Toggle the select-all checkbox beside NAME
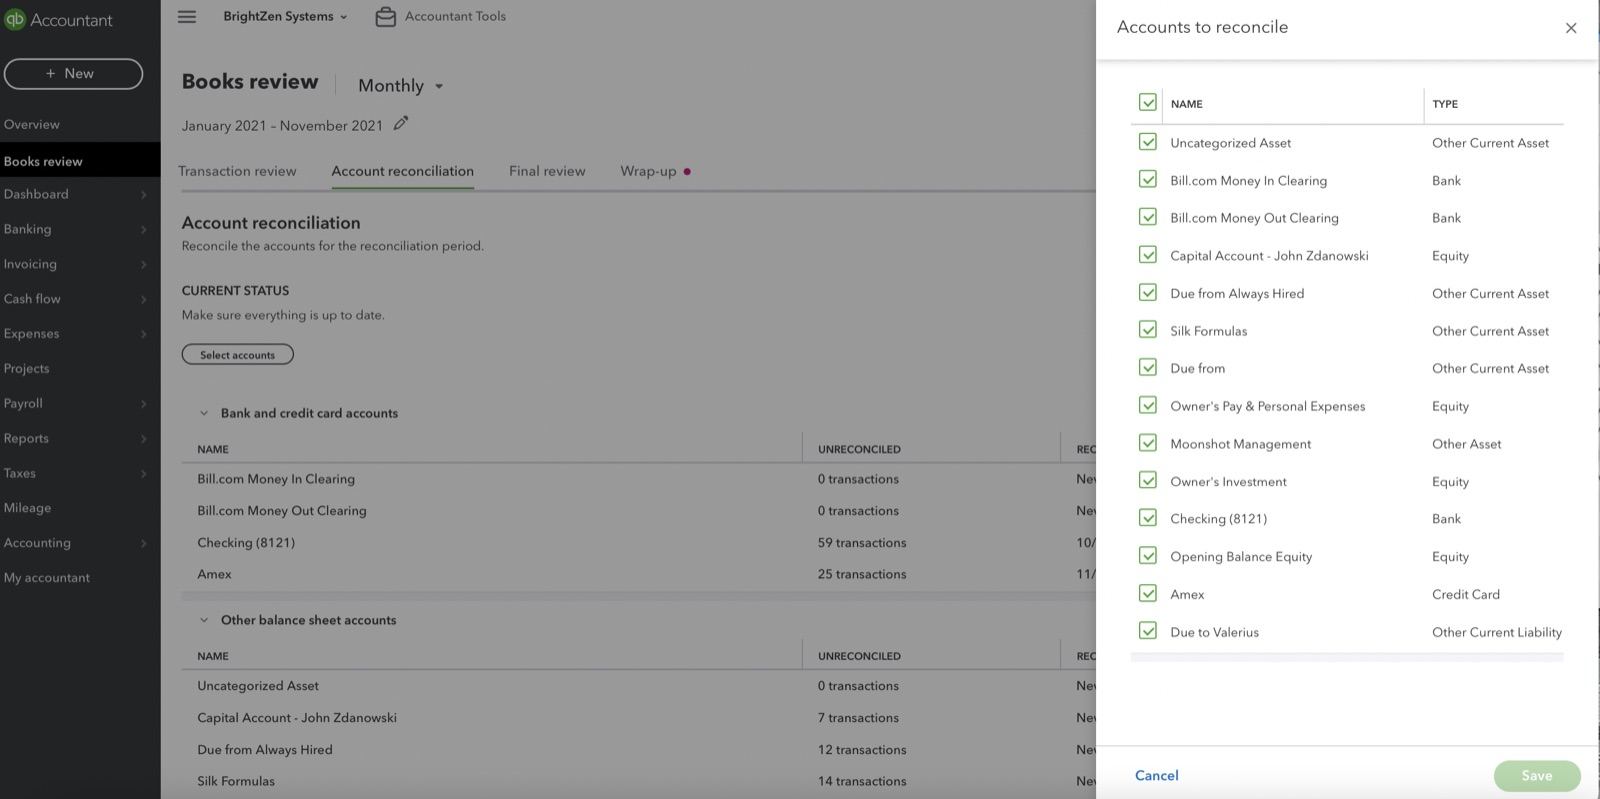This screenshot has width=1600, height=799. point(1148,103)
